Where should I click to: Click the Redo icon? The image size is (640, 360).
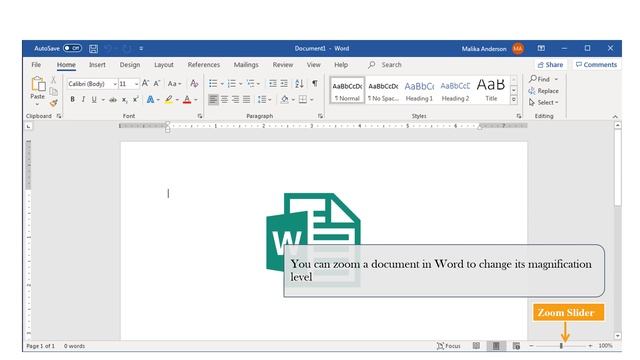127,49
